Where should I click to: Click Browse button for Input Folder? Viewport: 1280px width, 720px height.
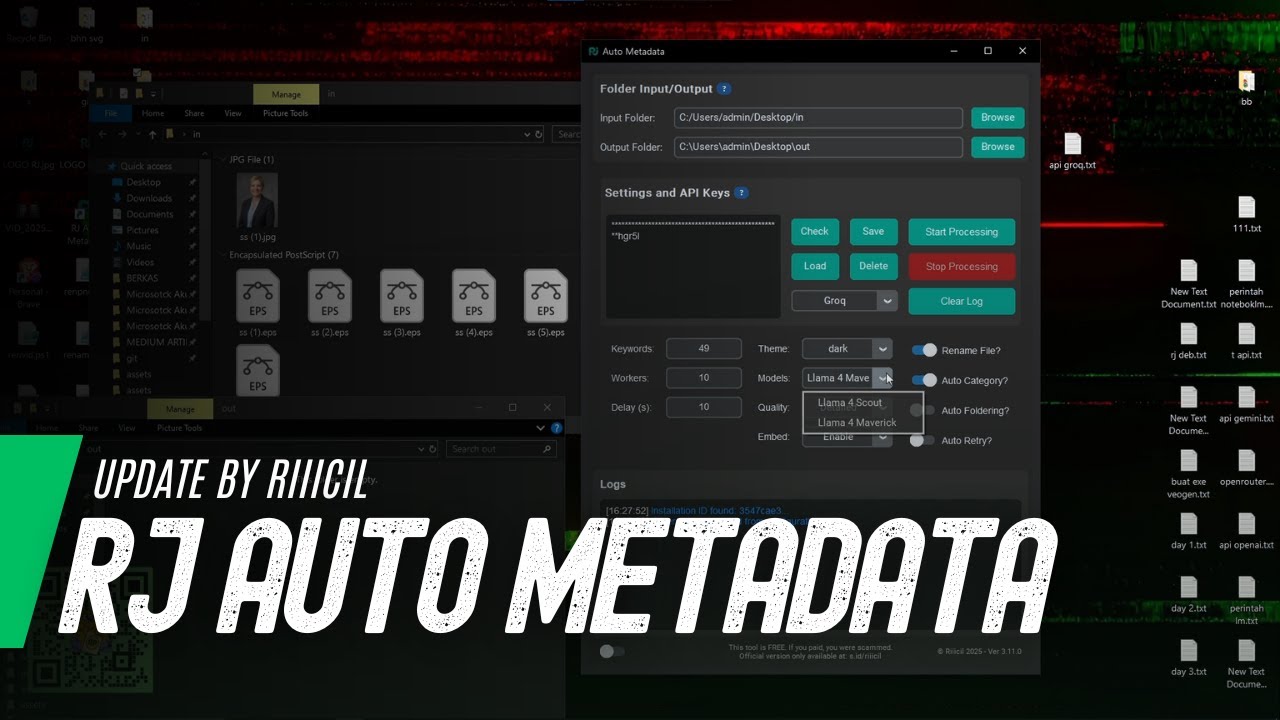pyautogui.click(x=998, y=117)
